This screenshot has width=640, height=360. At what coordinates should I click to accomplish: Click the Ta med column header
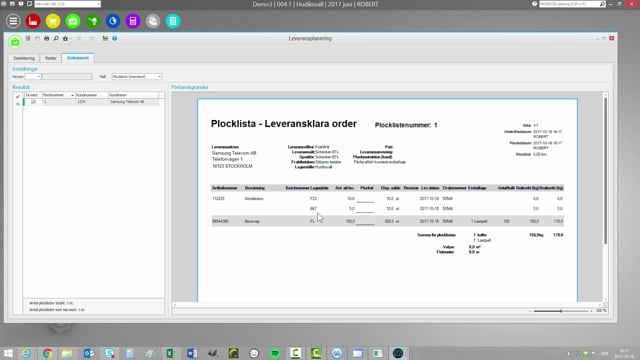tap(33, 95)
